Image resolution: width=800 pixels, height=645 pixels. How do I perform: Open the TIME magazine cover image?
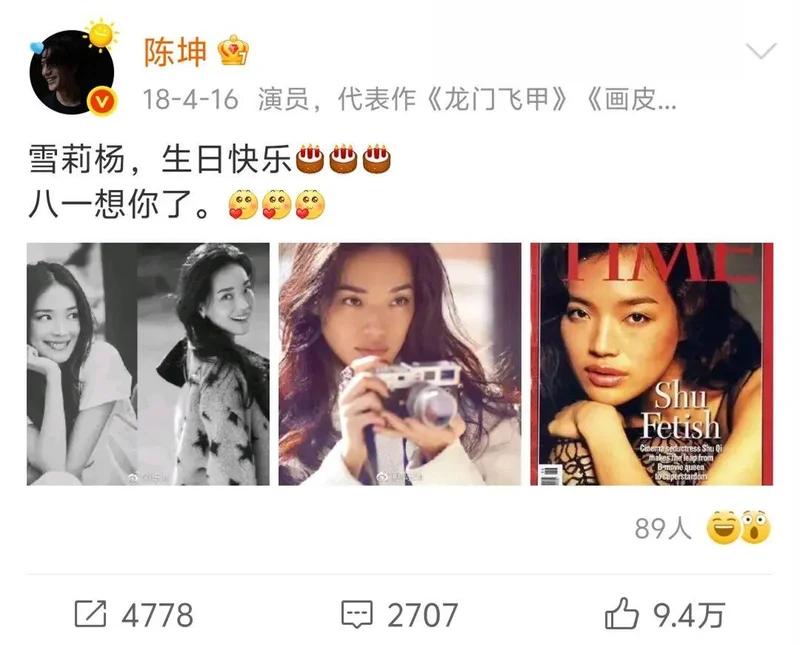point(652,364)
